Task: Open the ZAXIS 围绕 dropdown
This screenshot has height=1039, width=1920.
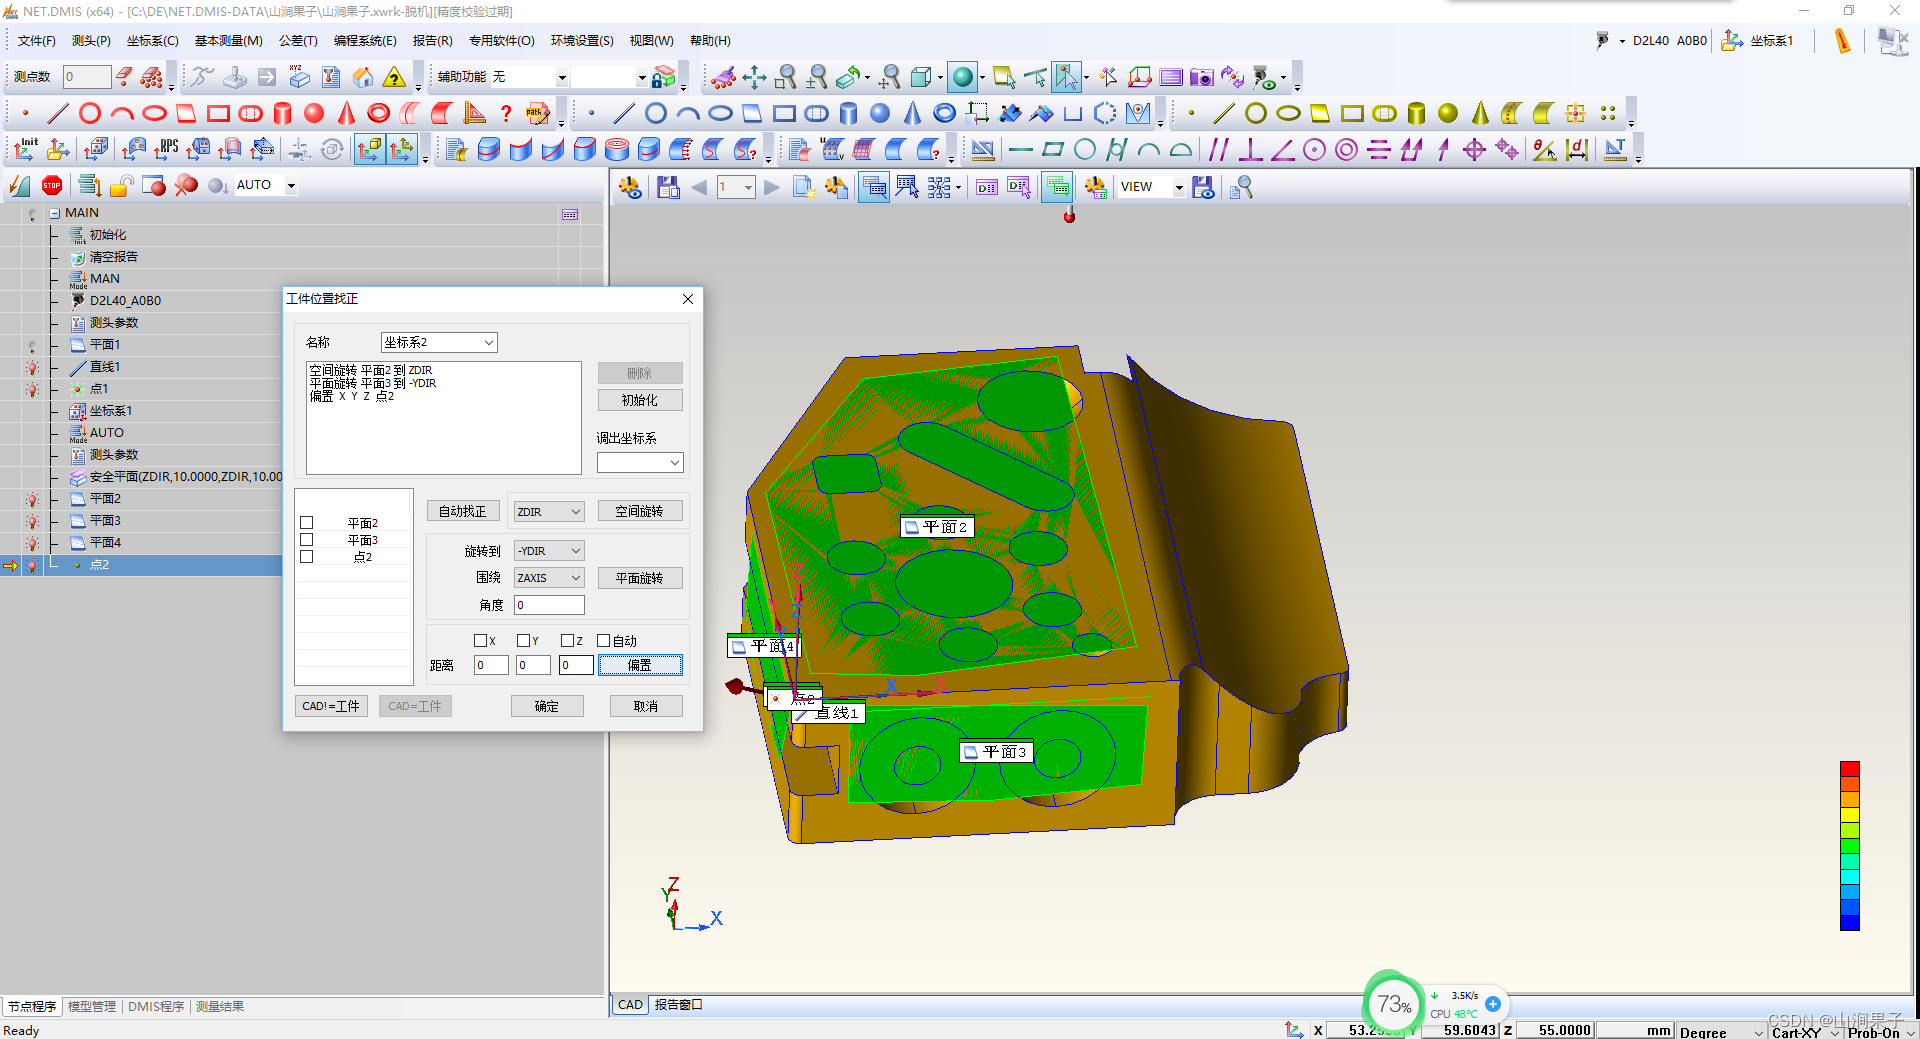Action: [549, 578]
